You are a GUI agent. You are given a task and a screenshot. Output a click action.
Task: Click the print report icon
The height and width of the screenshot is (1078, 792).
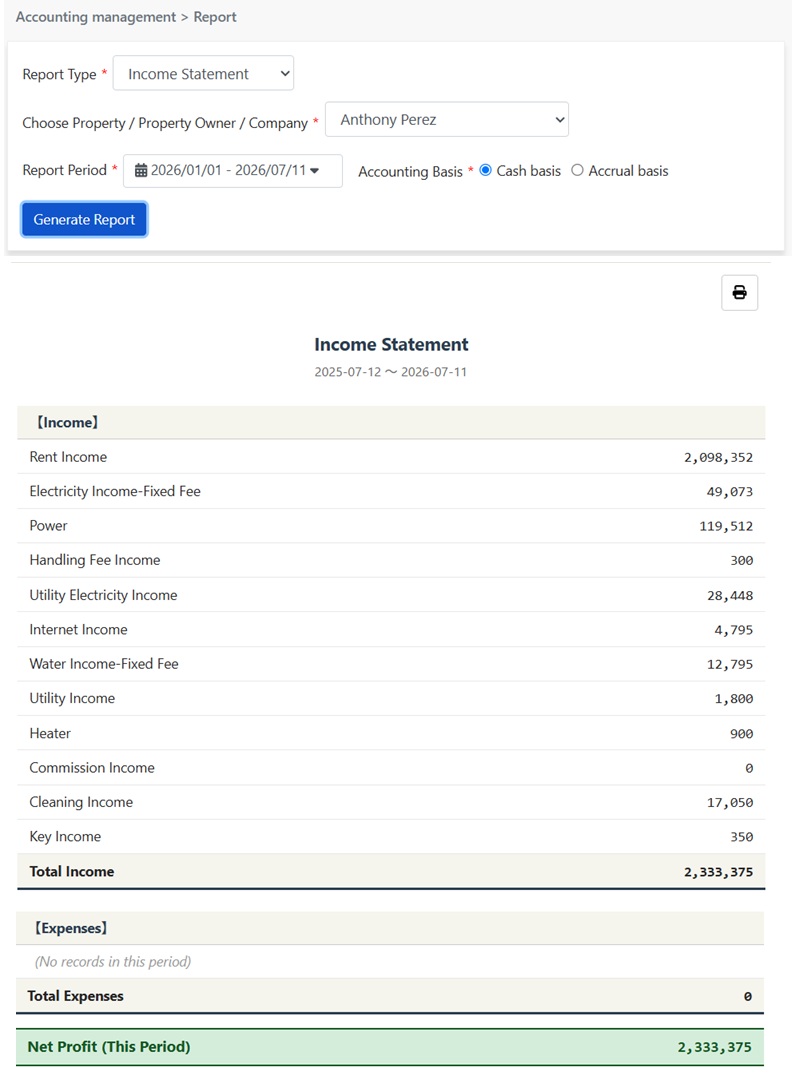click(739, 293)
